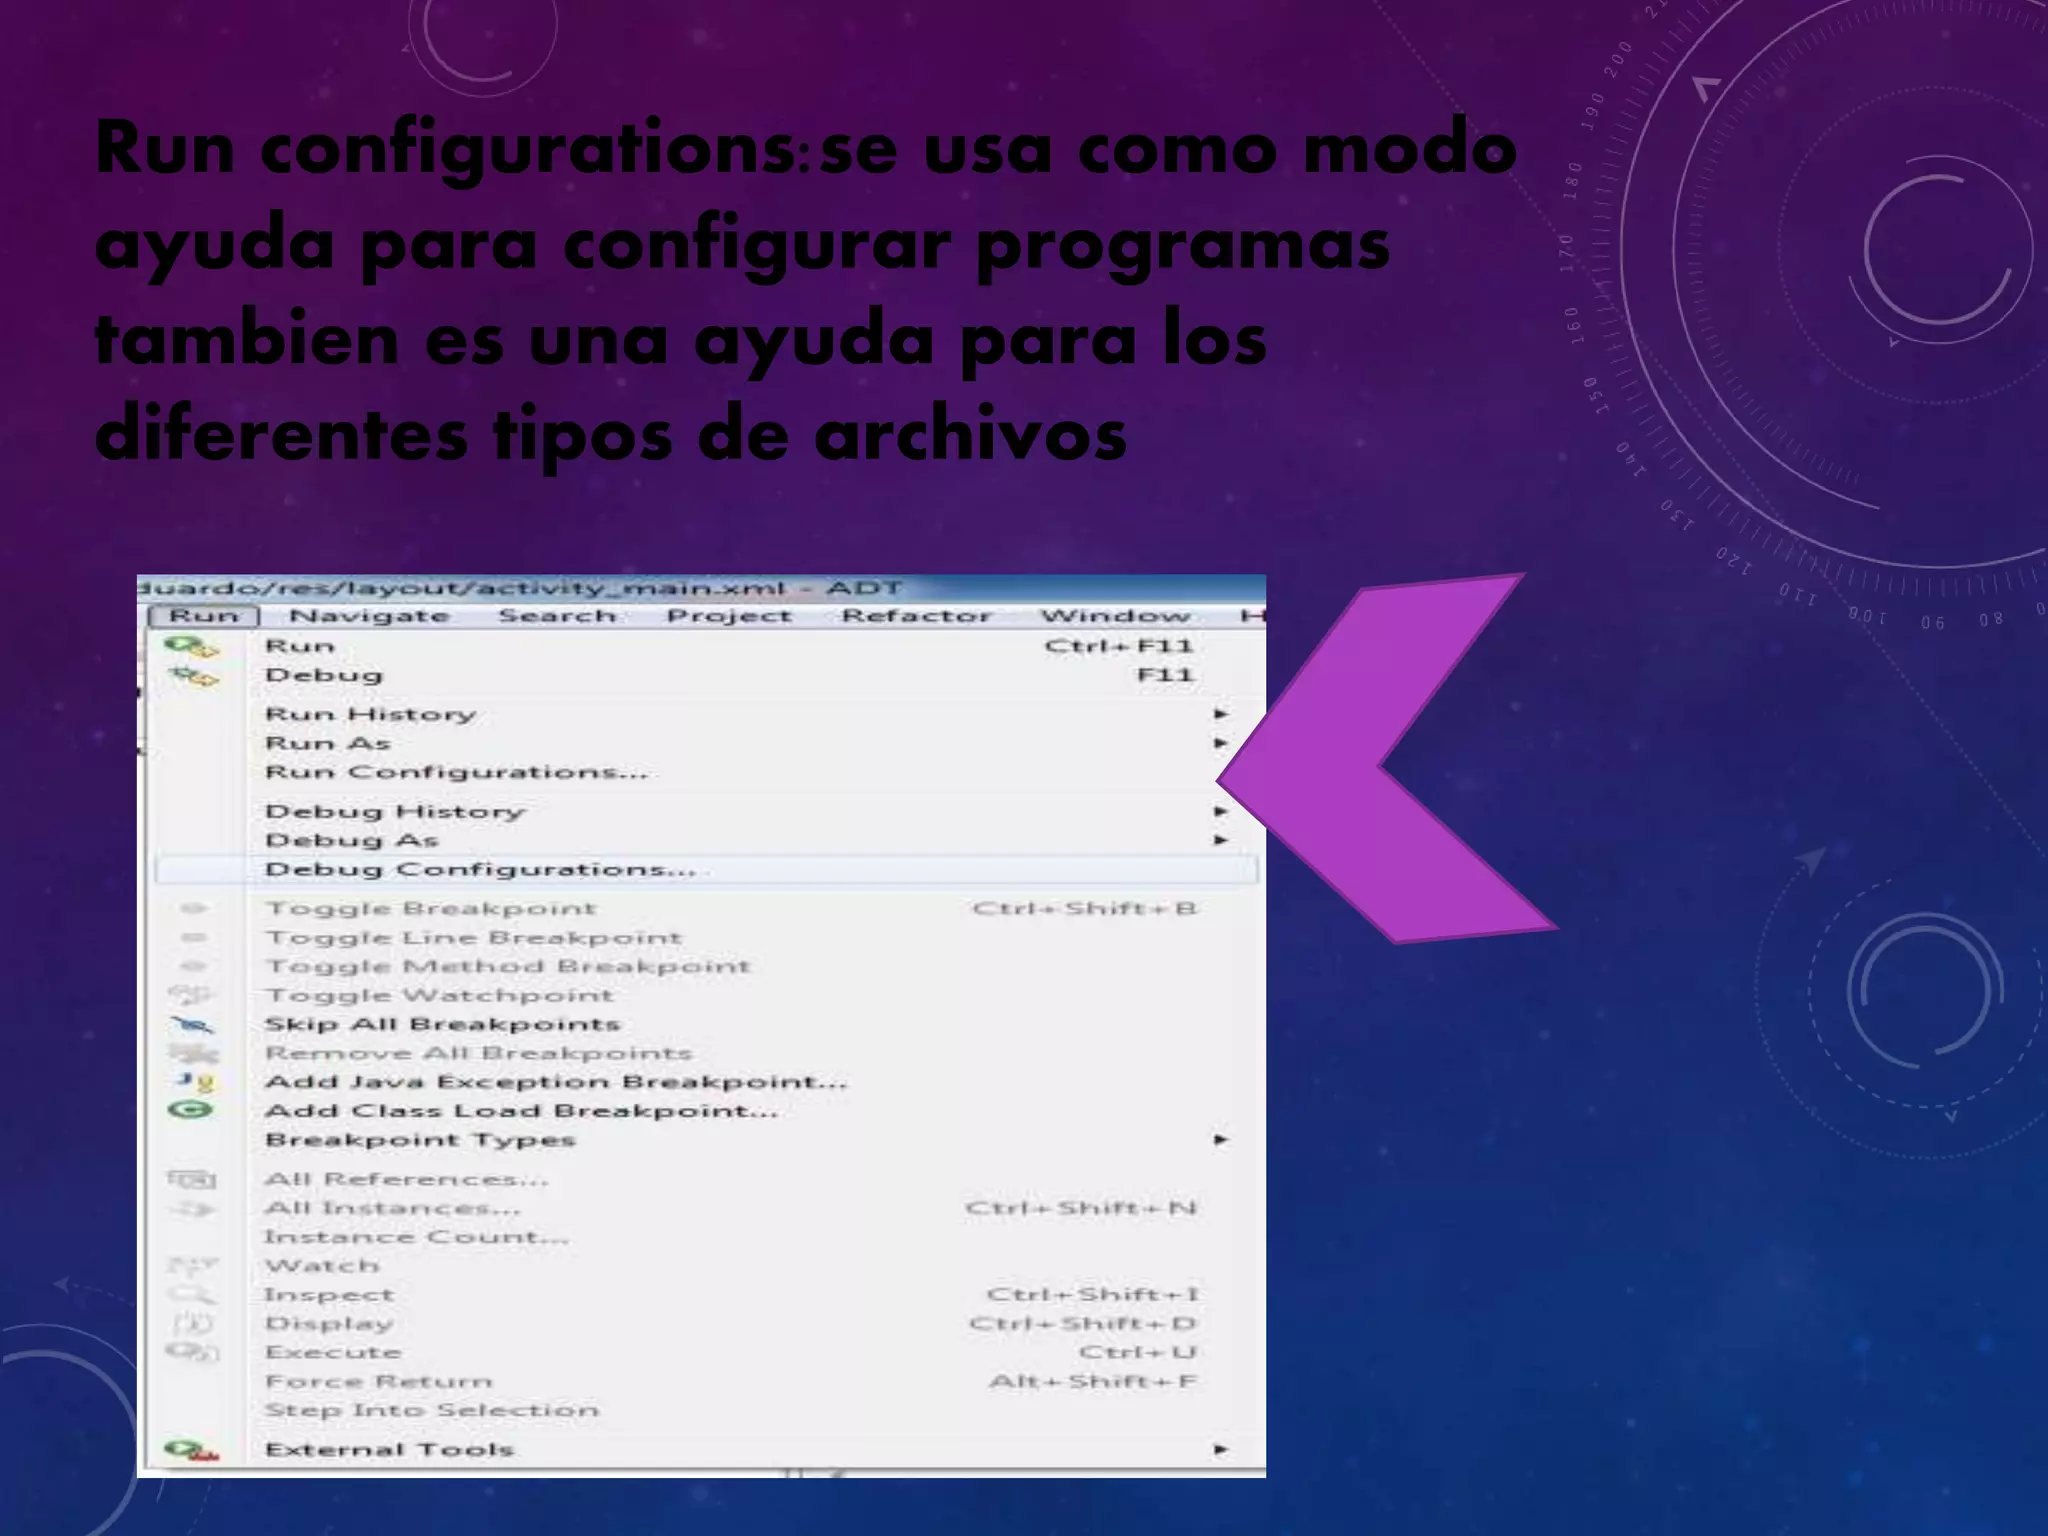Expand the Debug History submenu arrow

[x=1220, y=811]
